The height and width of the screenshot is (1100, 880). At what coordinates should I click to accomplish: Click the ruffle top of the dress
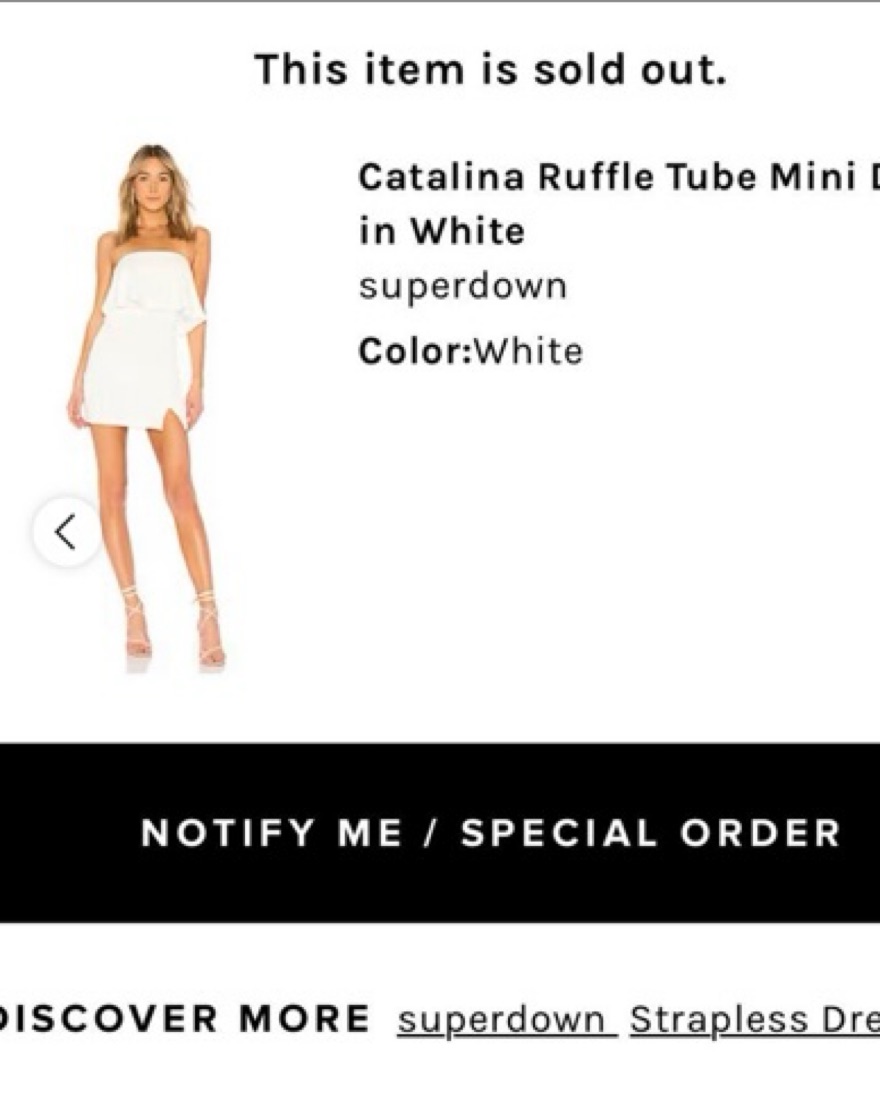tap(152, 285)
